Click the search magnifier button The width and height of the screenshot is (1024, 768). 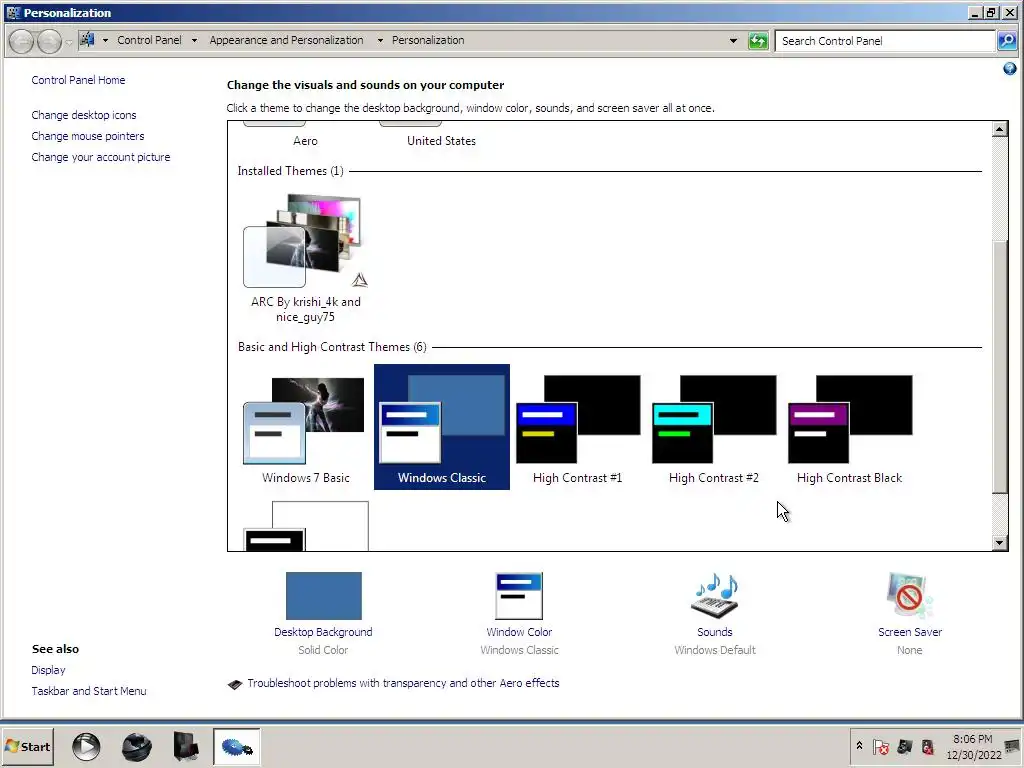pos(1006,41)
